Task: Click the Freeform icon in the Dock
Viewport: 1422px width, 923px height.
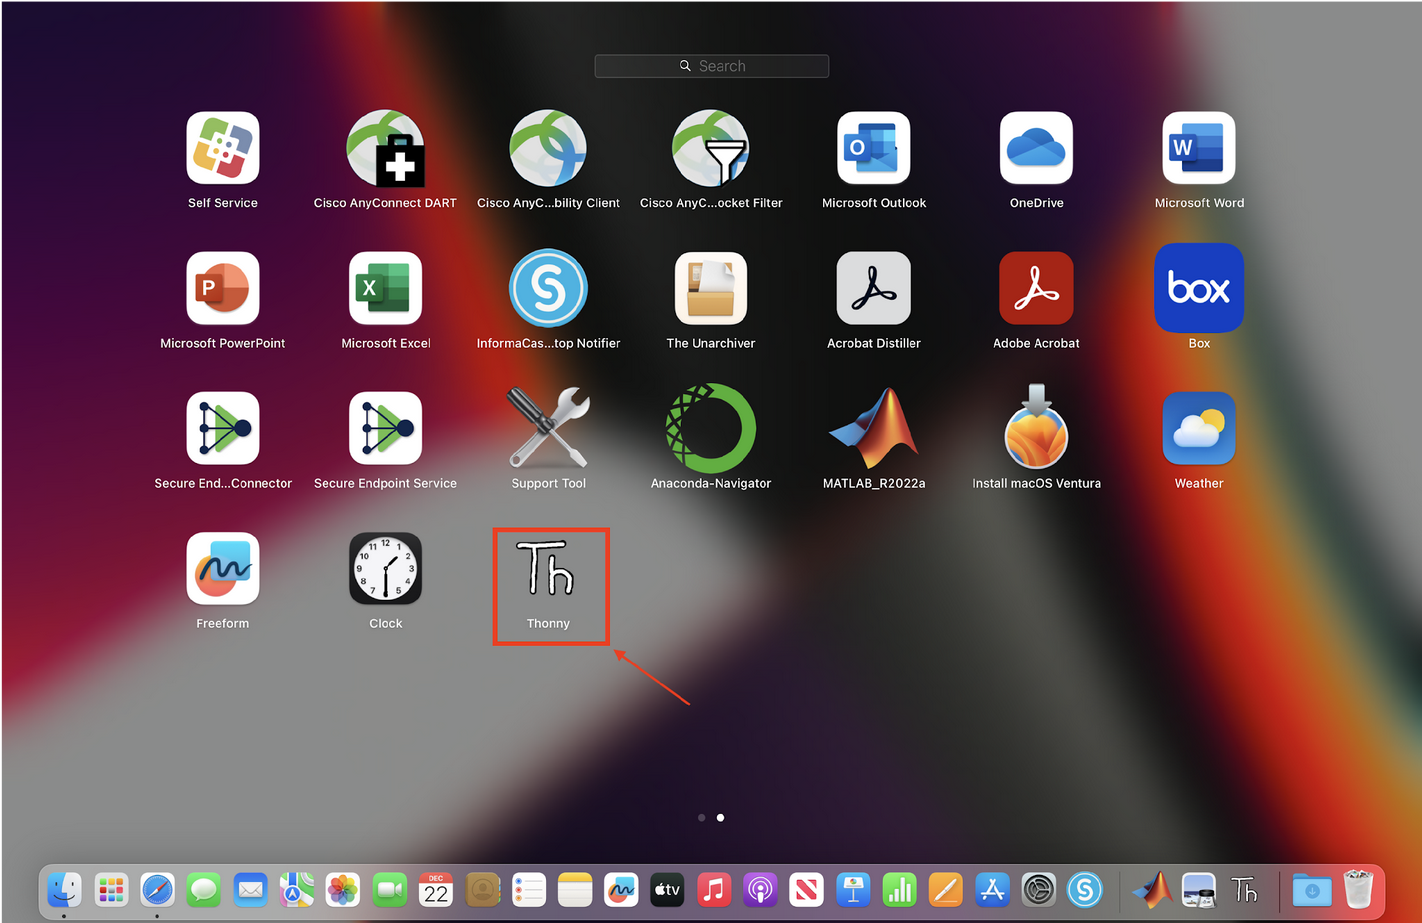Action: pyautogui.click(x=621, y=889)
